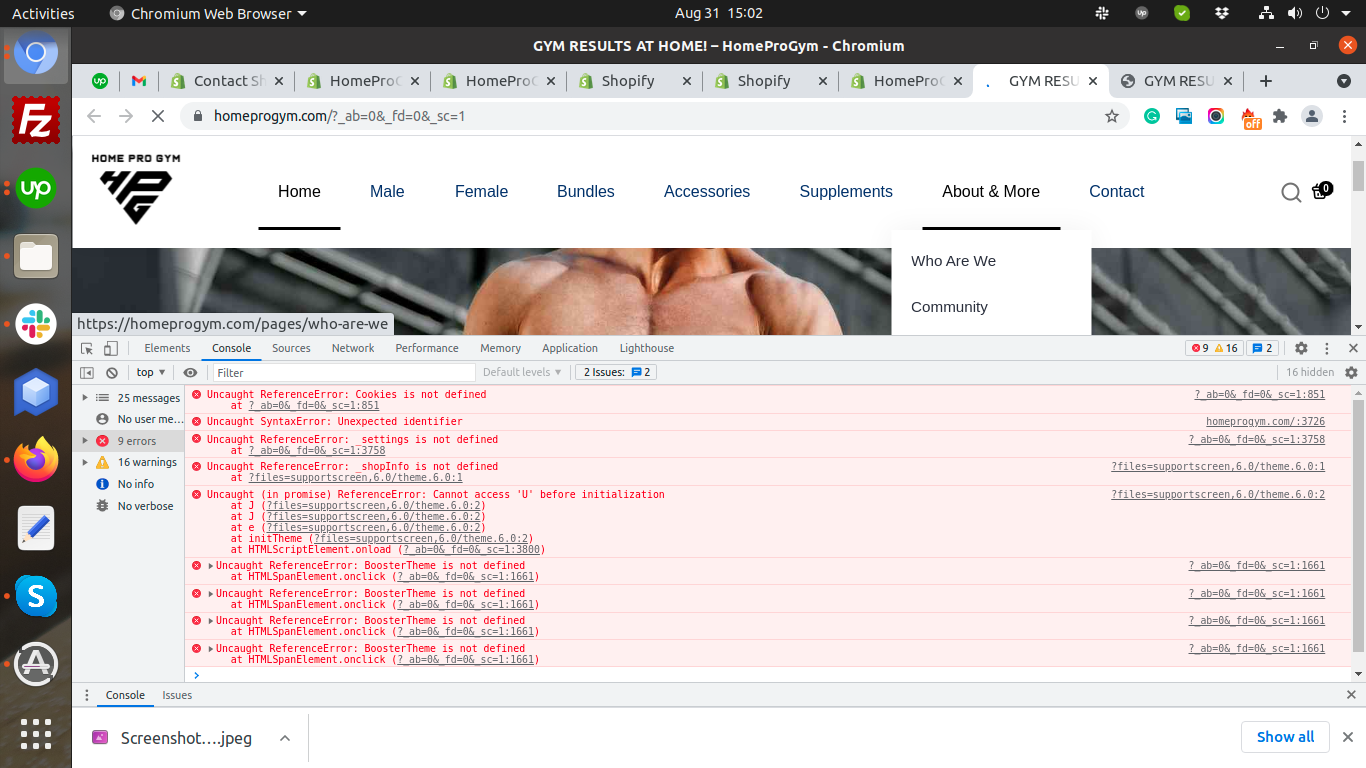Open the tab search dropdown arrow
The image size is (1366, 768).
pyautogui.click(x=1344, y=81)
